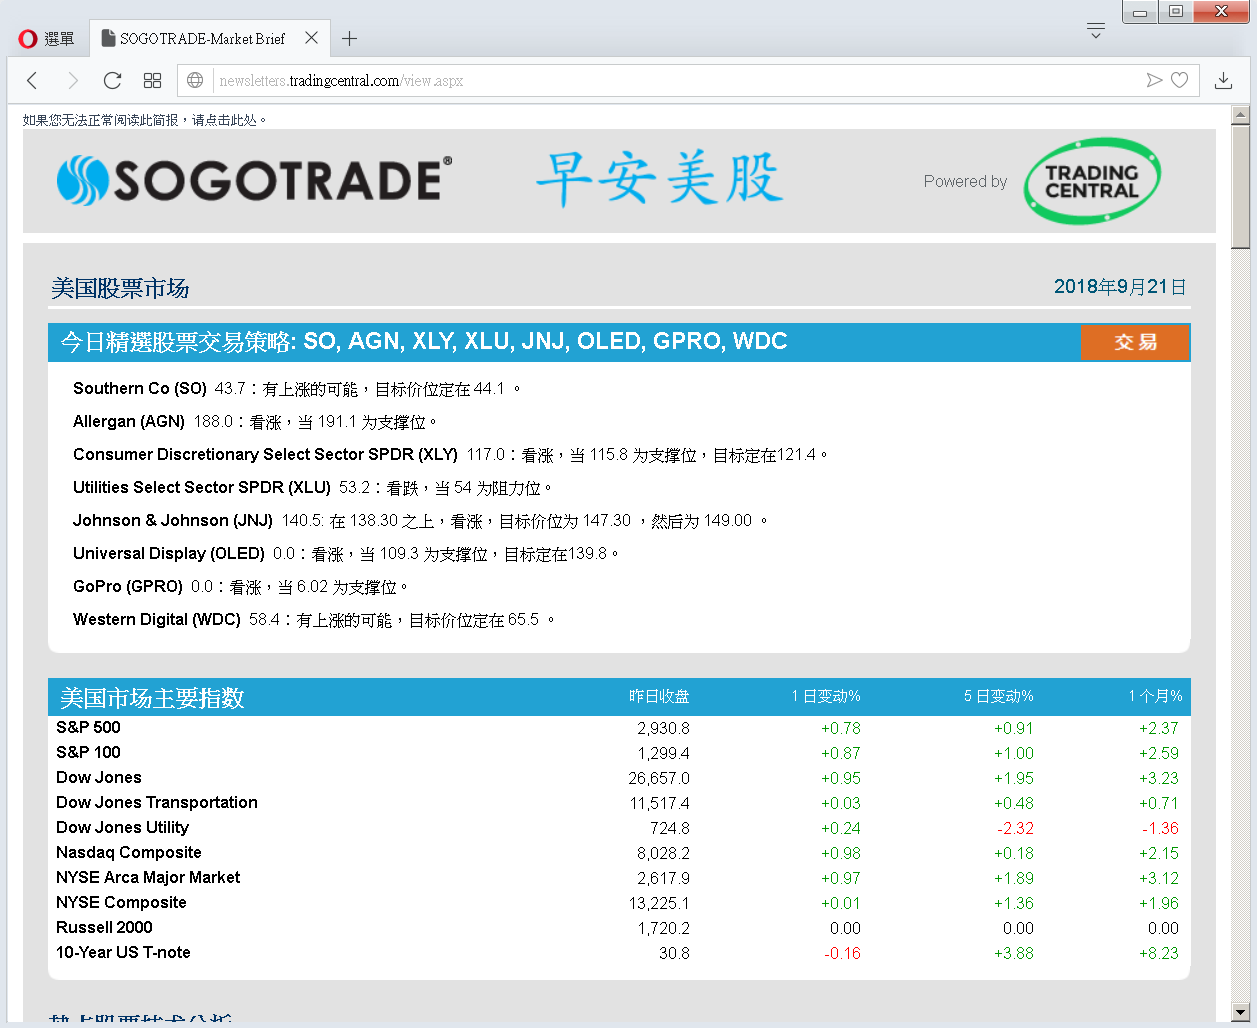
Task: Click S&P 500 close value 2,930.8
Action: 663,728
